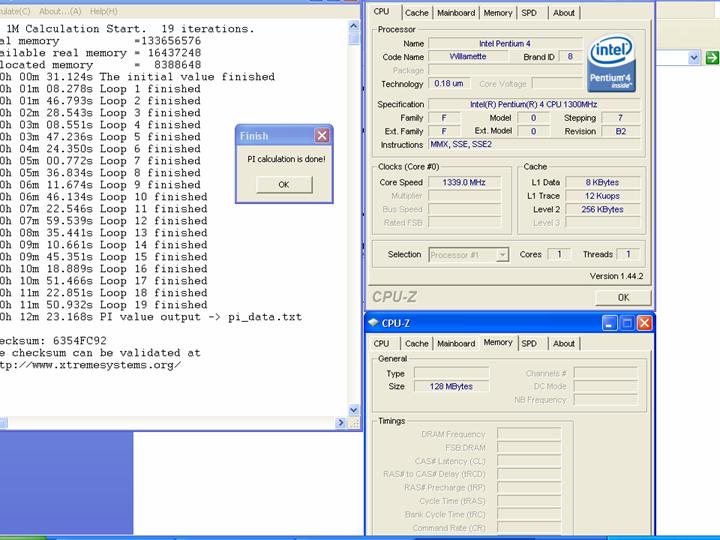Click the Technology value 0.18 um
720x540 pixels.
coord(449,84)
